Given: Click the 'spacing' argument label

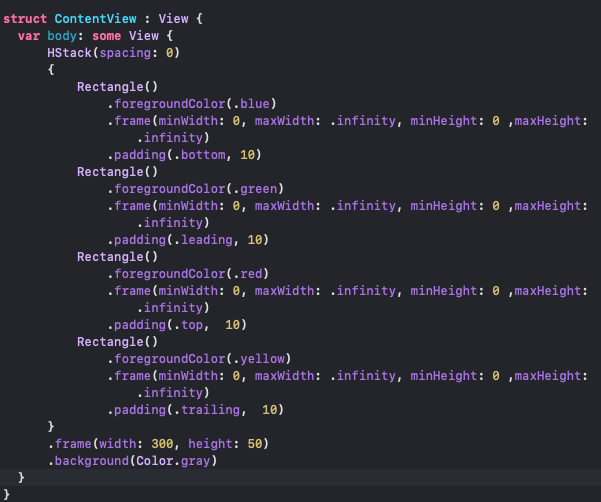Looking at the screenshot, I should tap(125, 53).
